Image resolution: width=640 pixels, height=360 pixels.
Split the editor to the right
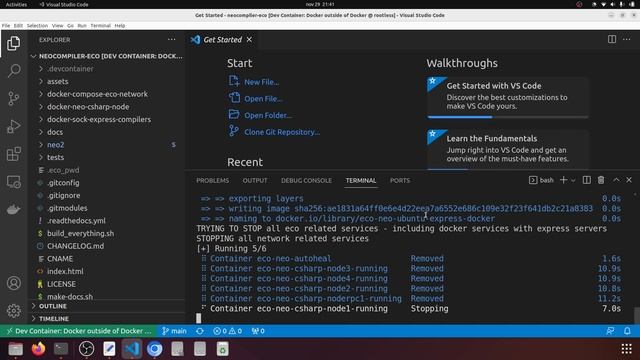(x=612, y=40)
